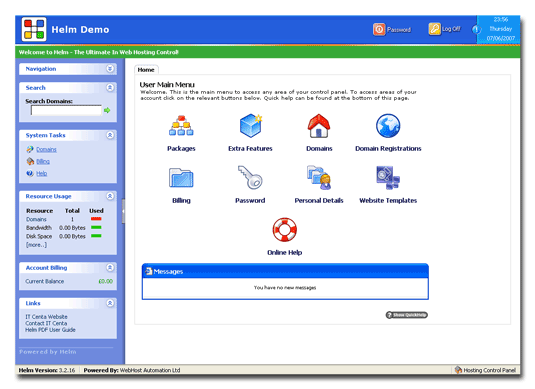Collapse the System Tasks panel
Image resolution: width=535 pixels, height=389 pixels.
tap(110, 135)
